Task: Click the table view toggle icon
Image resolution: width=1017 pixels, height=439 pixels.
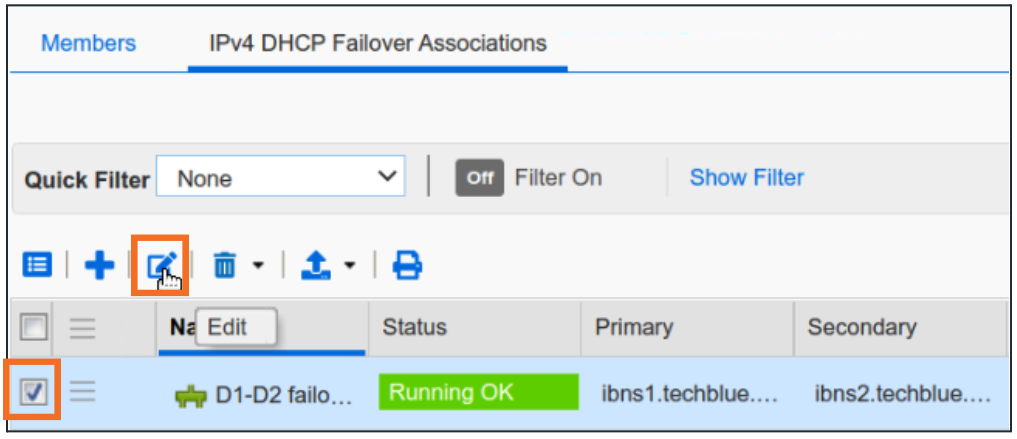Action: pyautogui.click(x=37, y=265)
